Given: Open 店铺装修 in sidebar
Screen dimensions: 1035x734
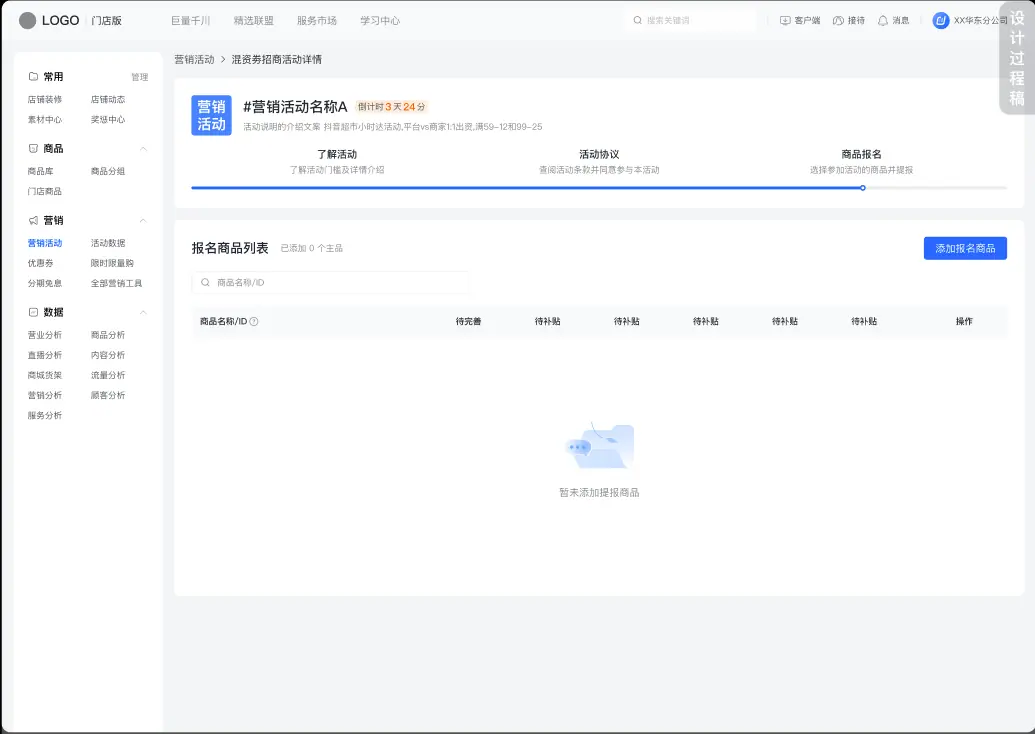Looking at the screenshot, I should tap(45, 100).
